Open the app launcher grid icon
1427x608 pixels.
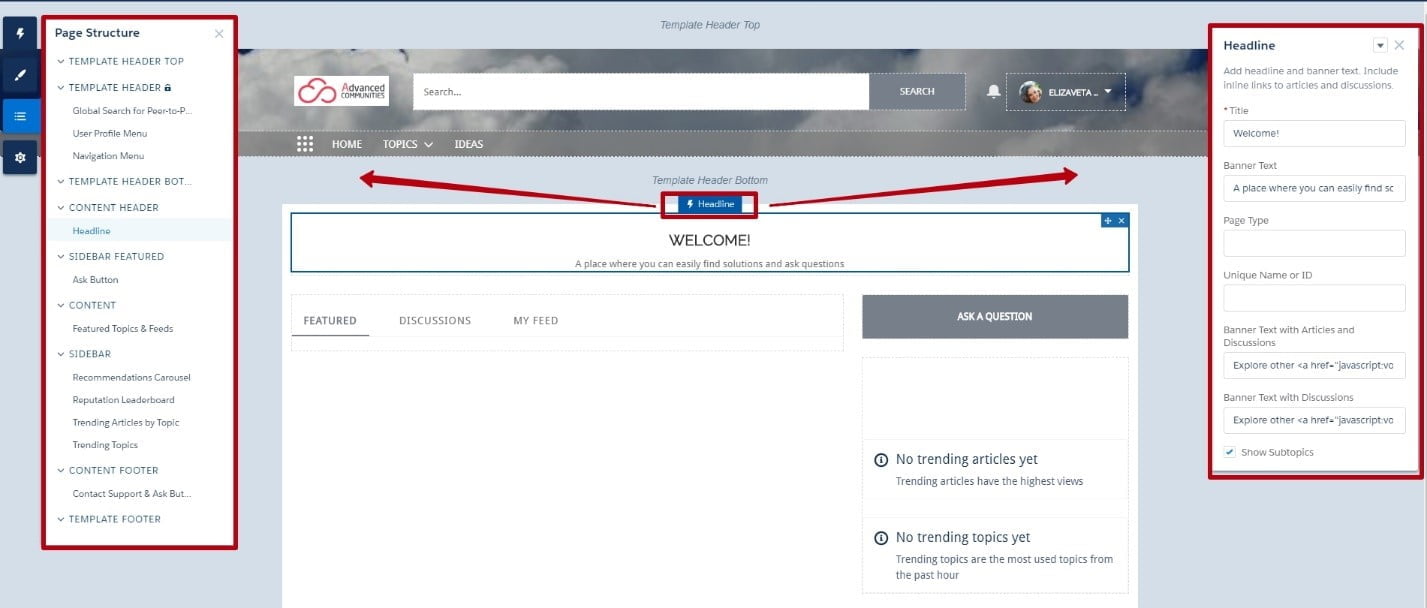306,144
